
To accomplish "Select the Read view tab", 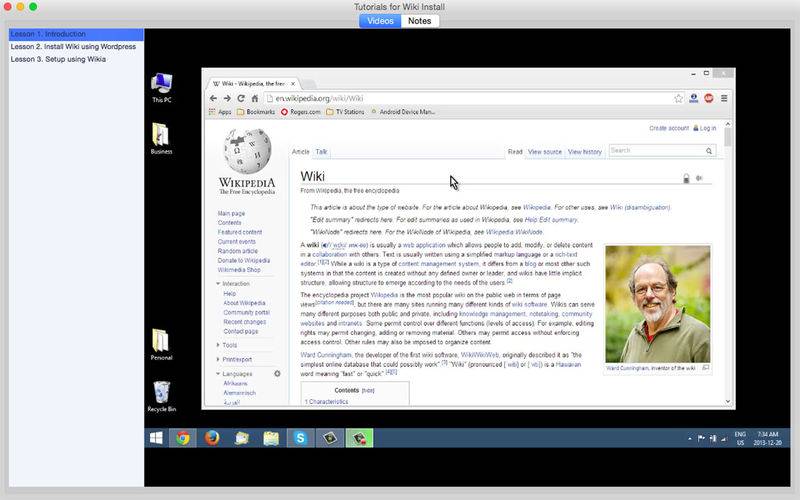I will point(515,152).
